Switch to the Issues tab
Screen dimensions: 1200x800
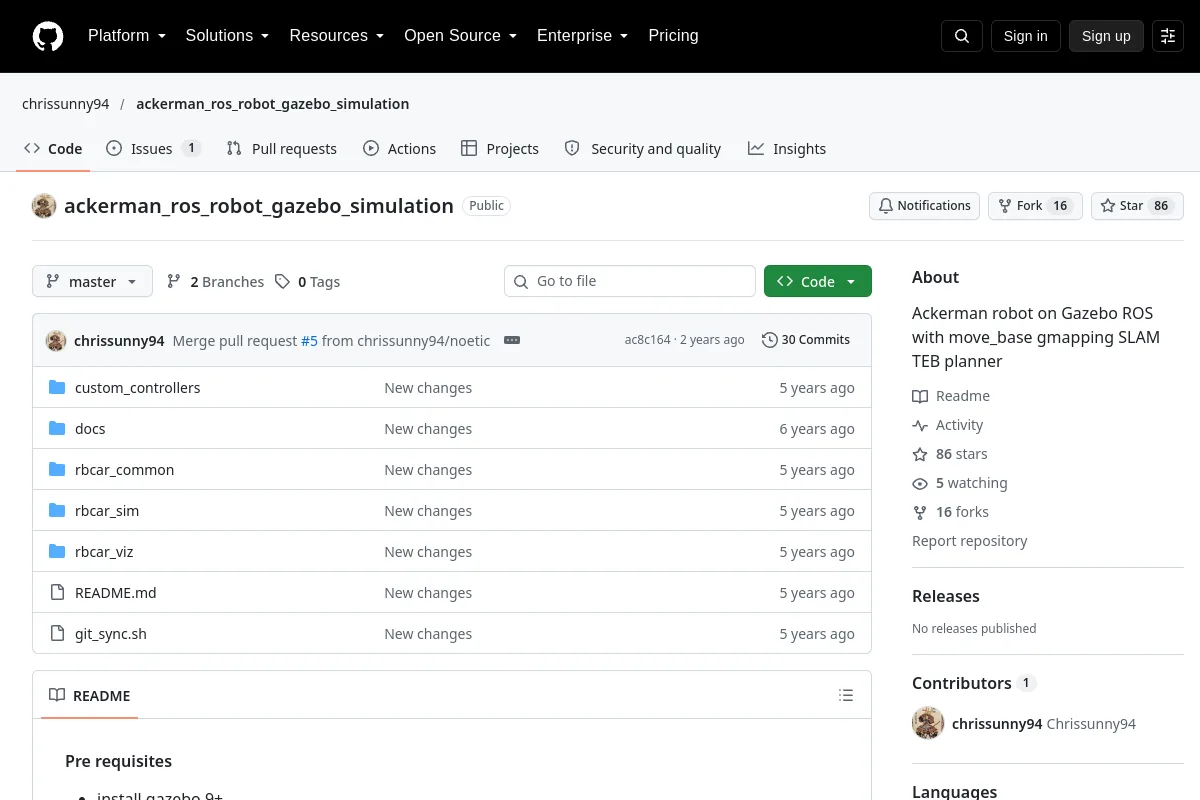pyautogui.click(x=153, y=148)
